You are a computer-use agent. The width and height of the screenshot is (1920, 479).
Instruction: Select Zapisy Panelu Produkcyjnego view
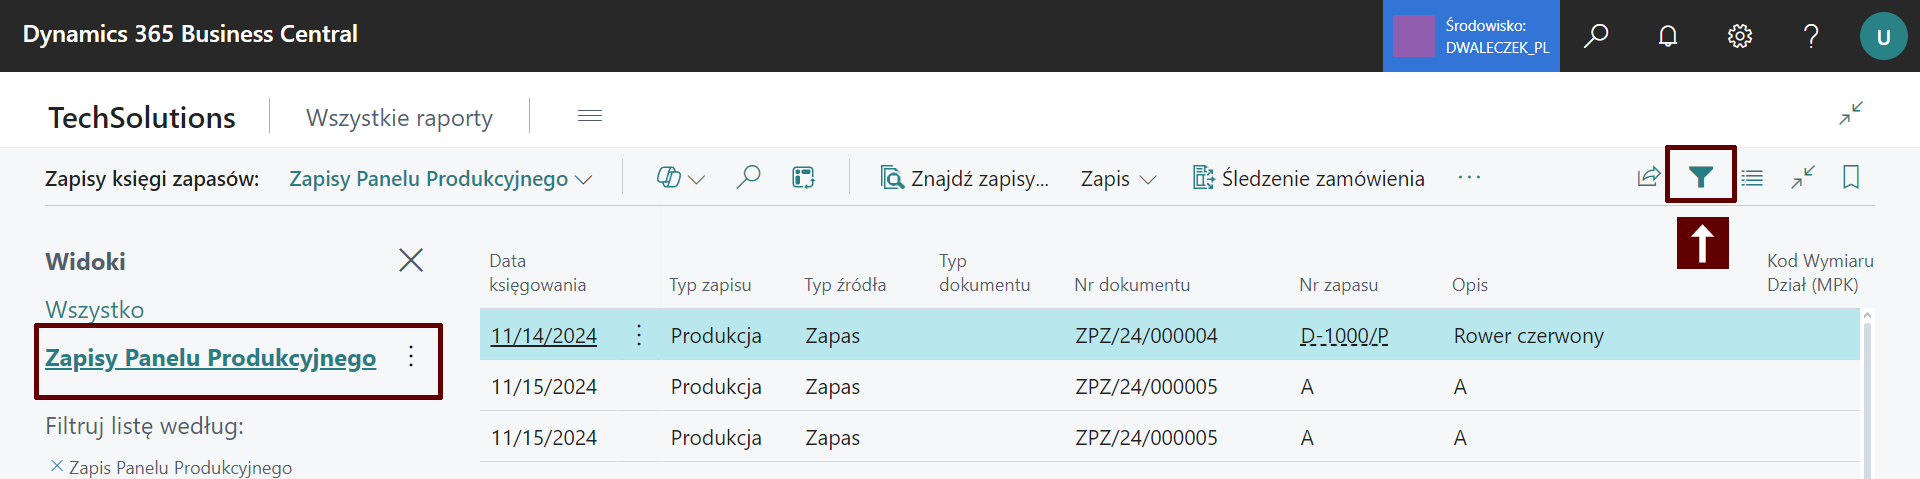tap(211, 358)
